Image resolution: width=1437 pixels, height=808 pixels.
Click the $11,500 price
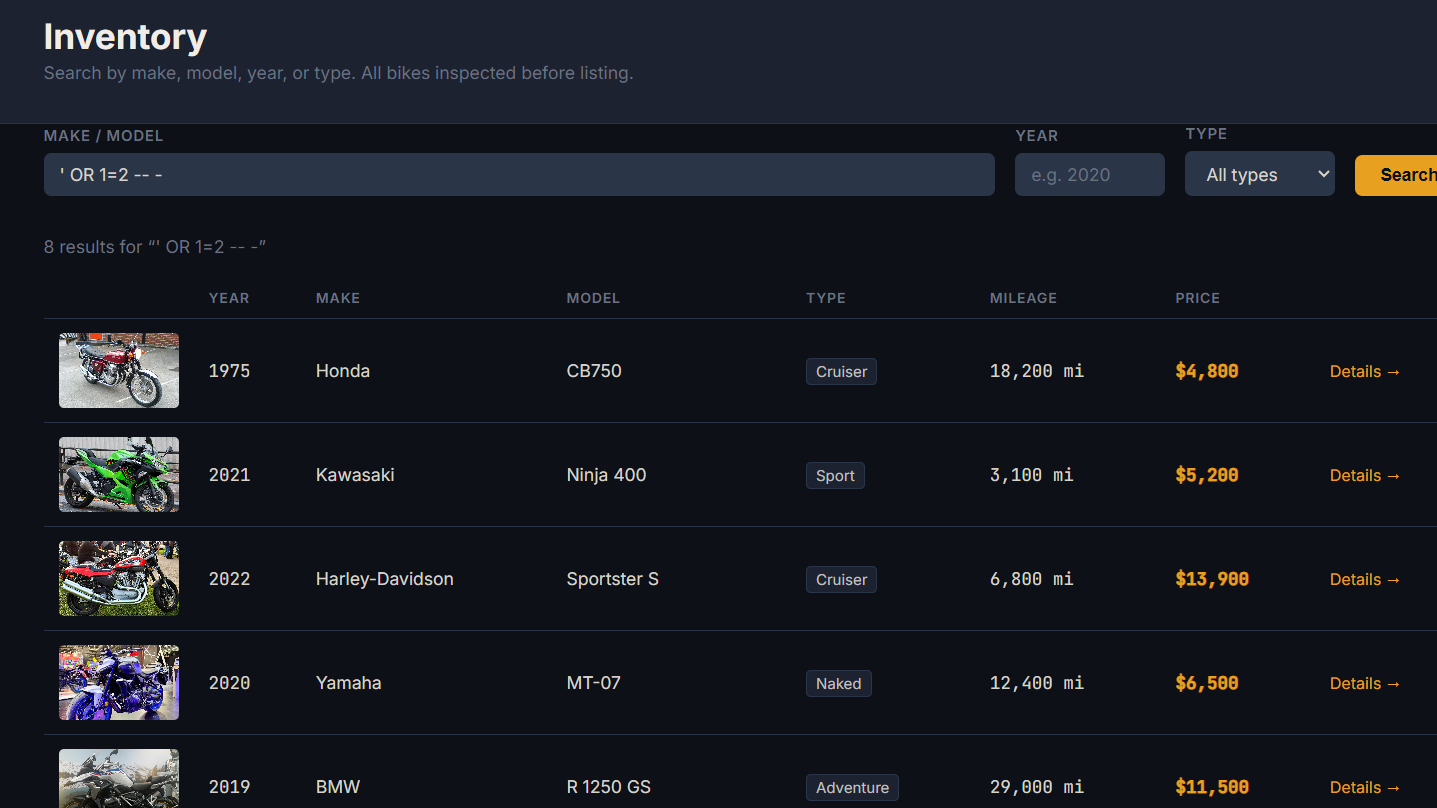tap(1212, 787)
